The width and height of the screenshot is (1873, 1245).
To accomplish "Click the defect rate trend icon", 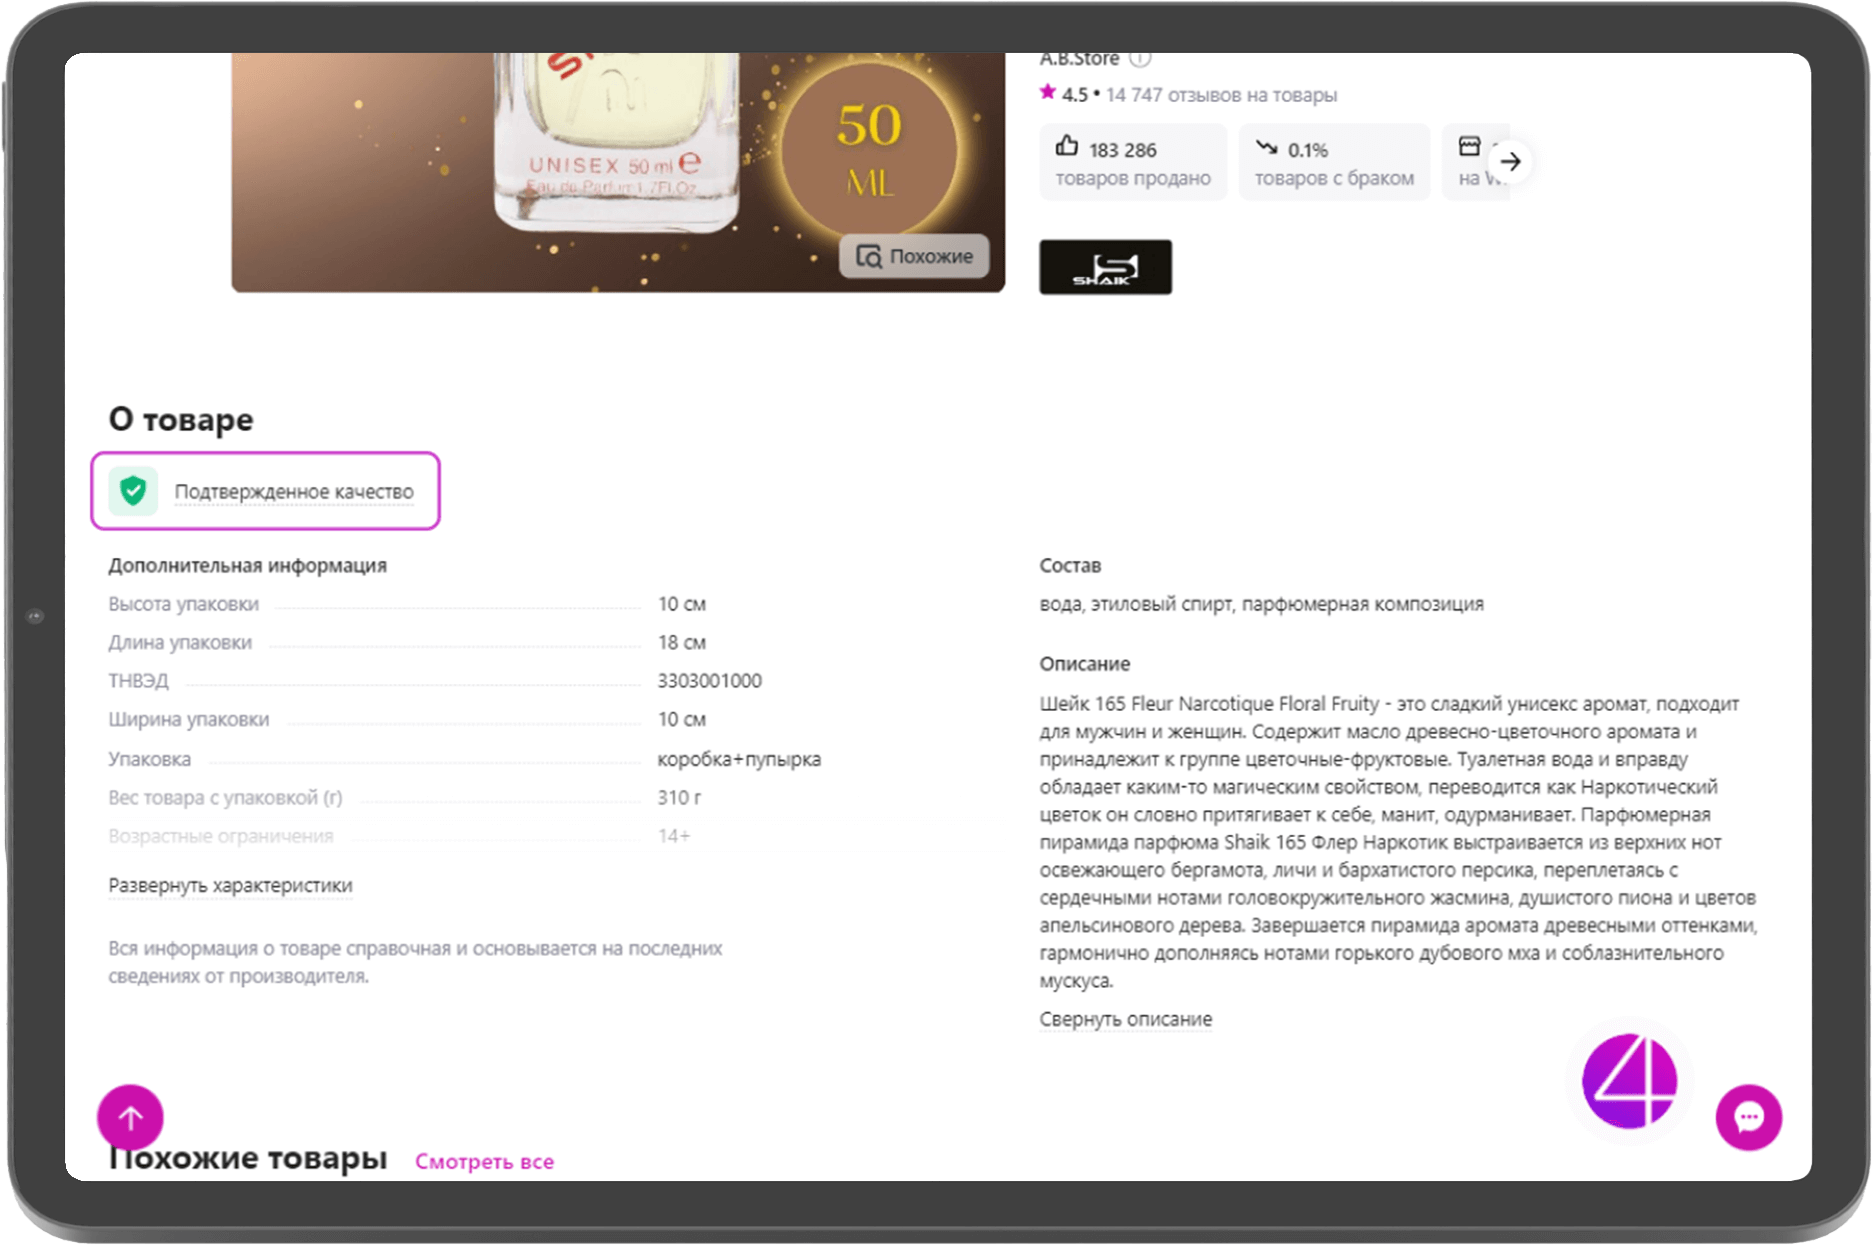I will point(1267,148).
